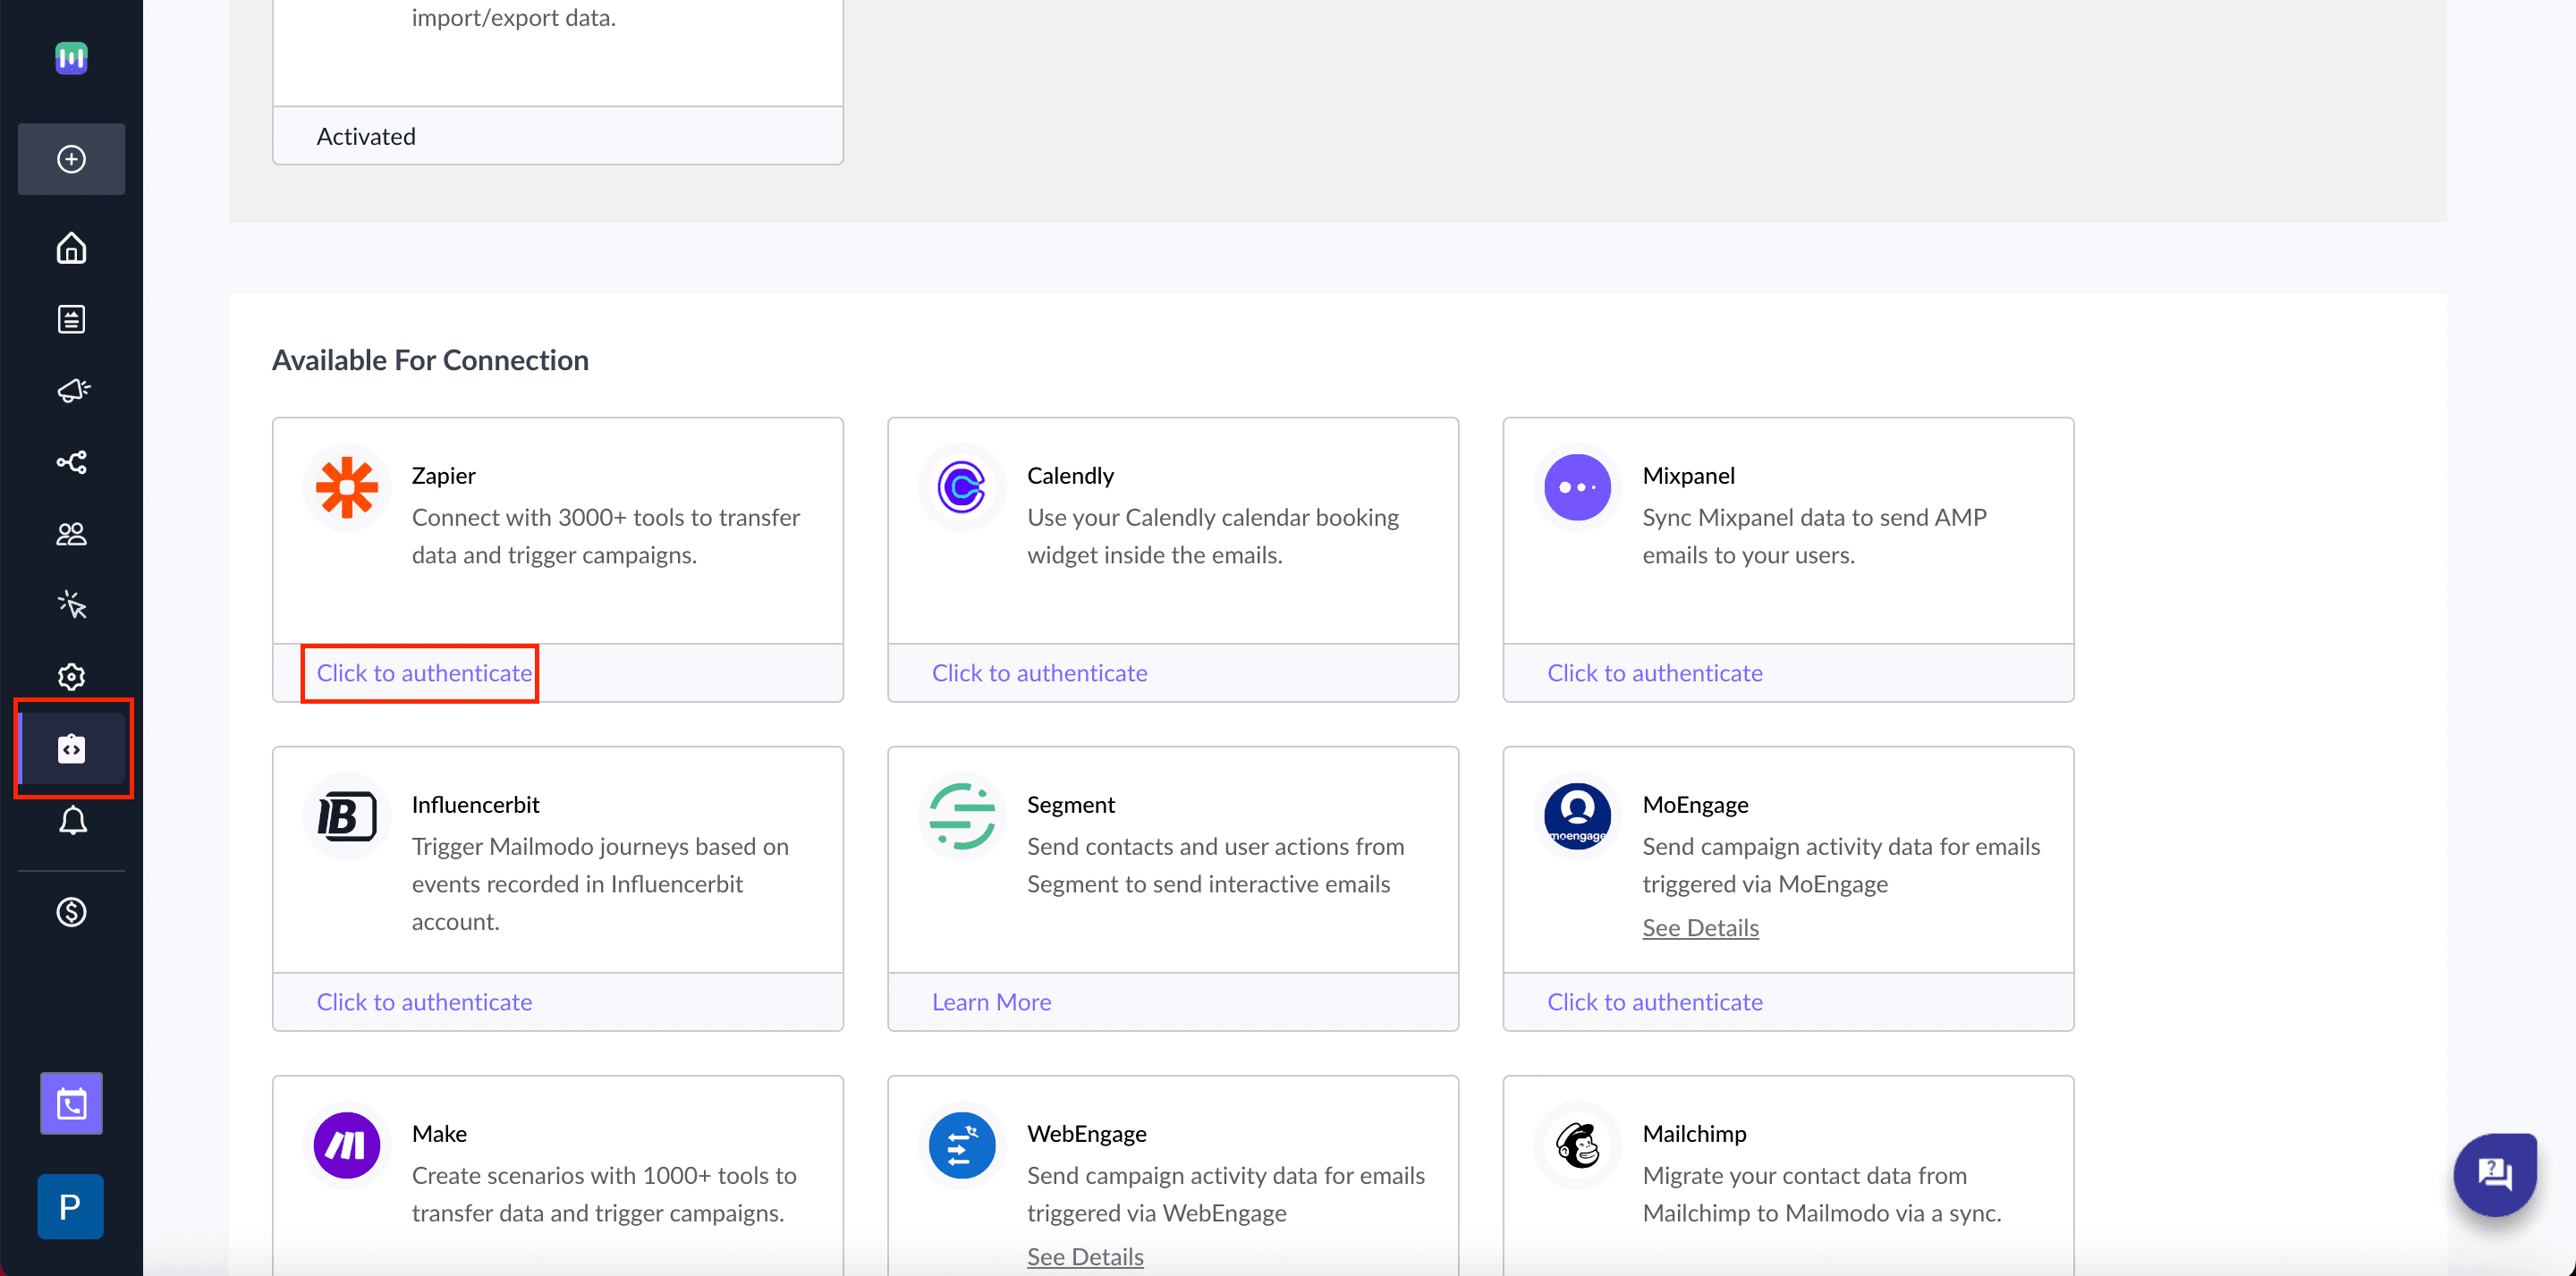Select the highlighted Integrations sidebar icon
The width and height of the screenshot is (2576, 1276).
71,748
